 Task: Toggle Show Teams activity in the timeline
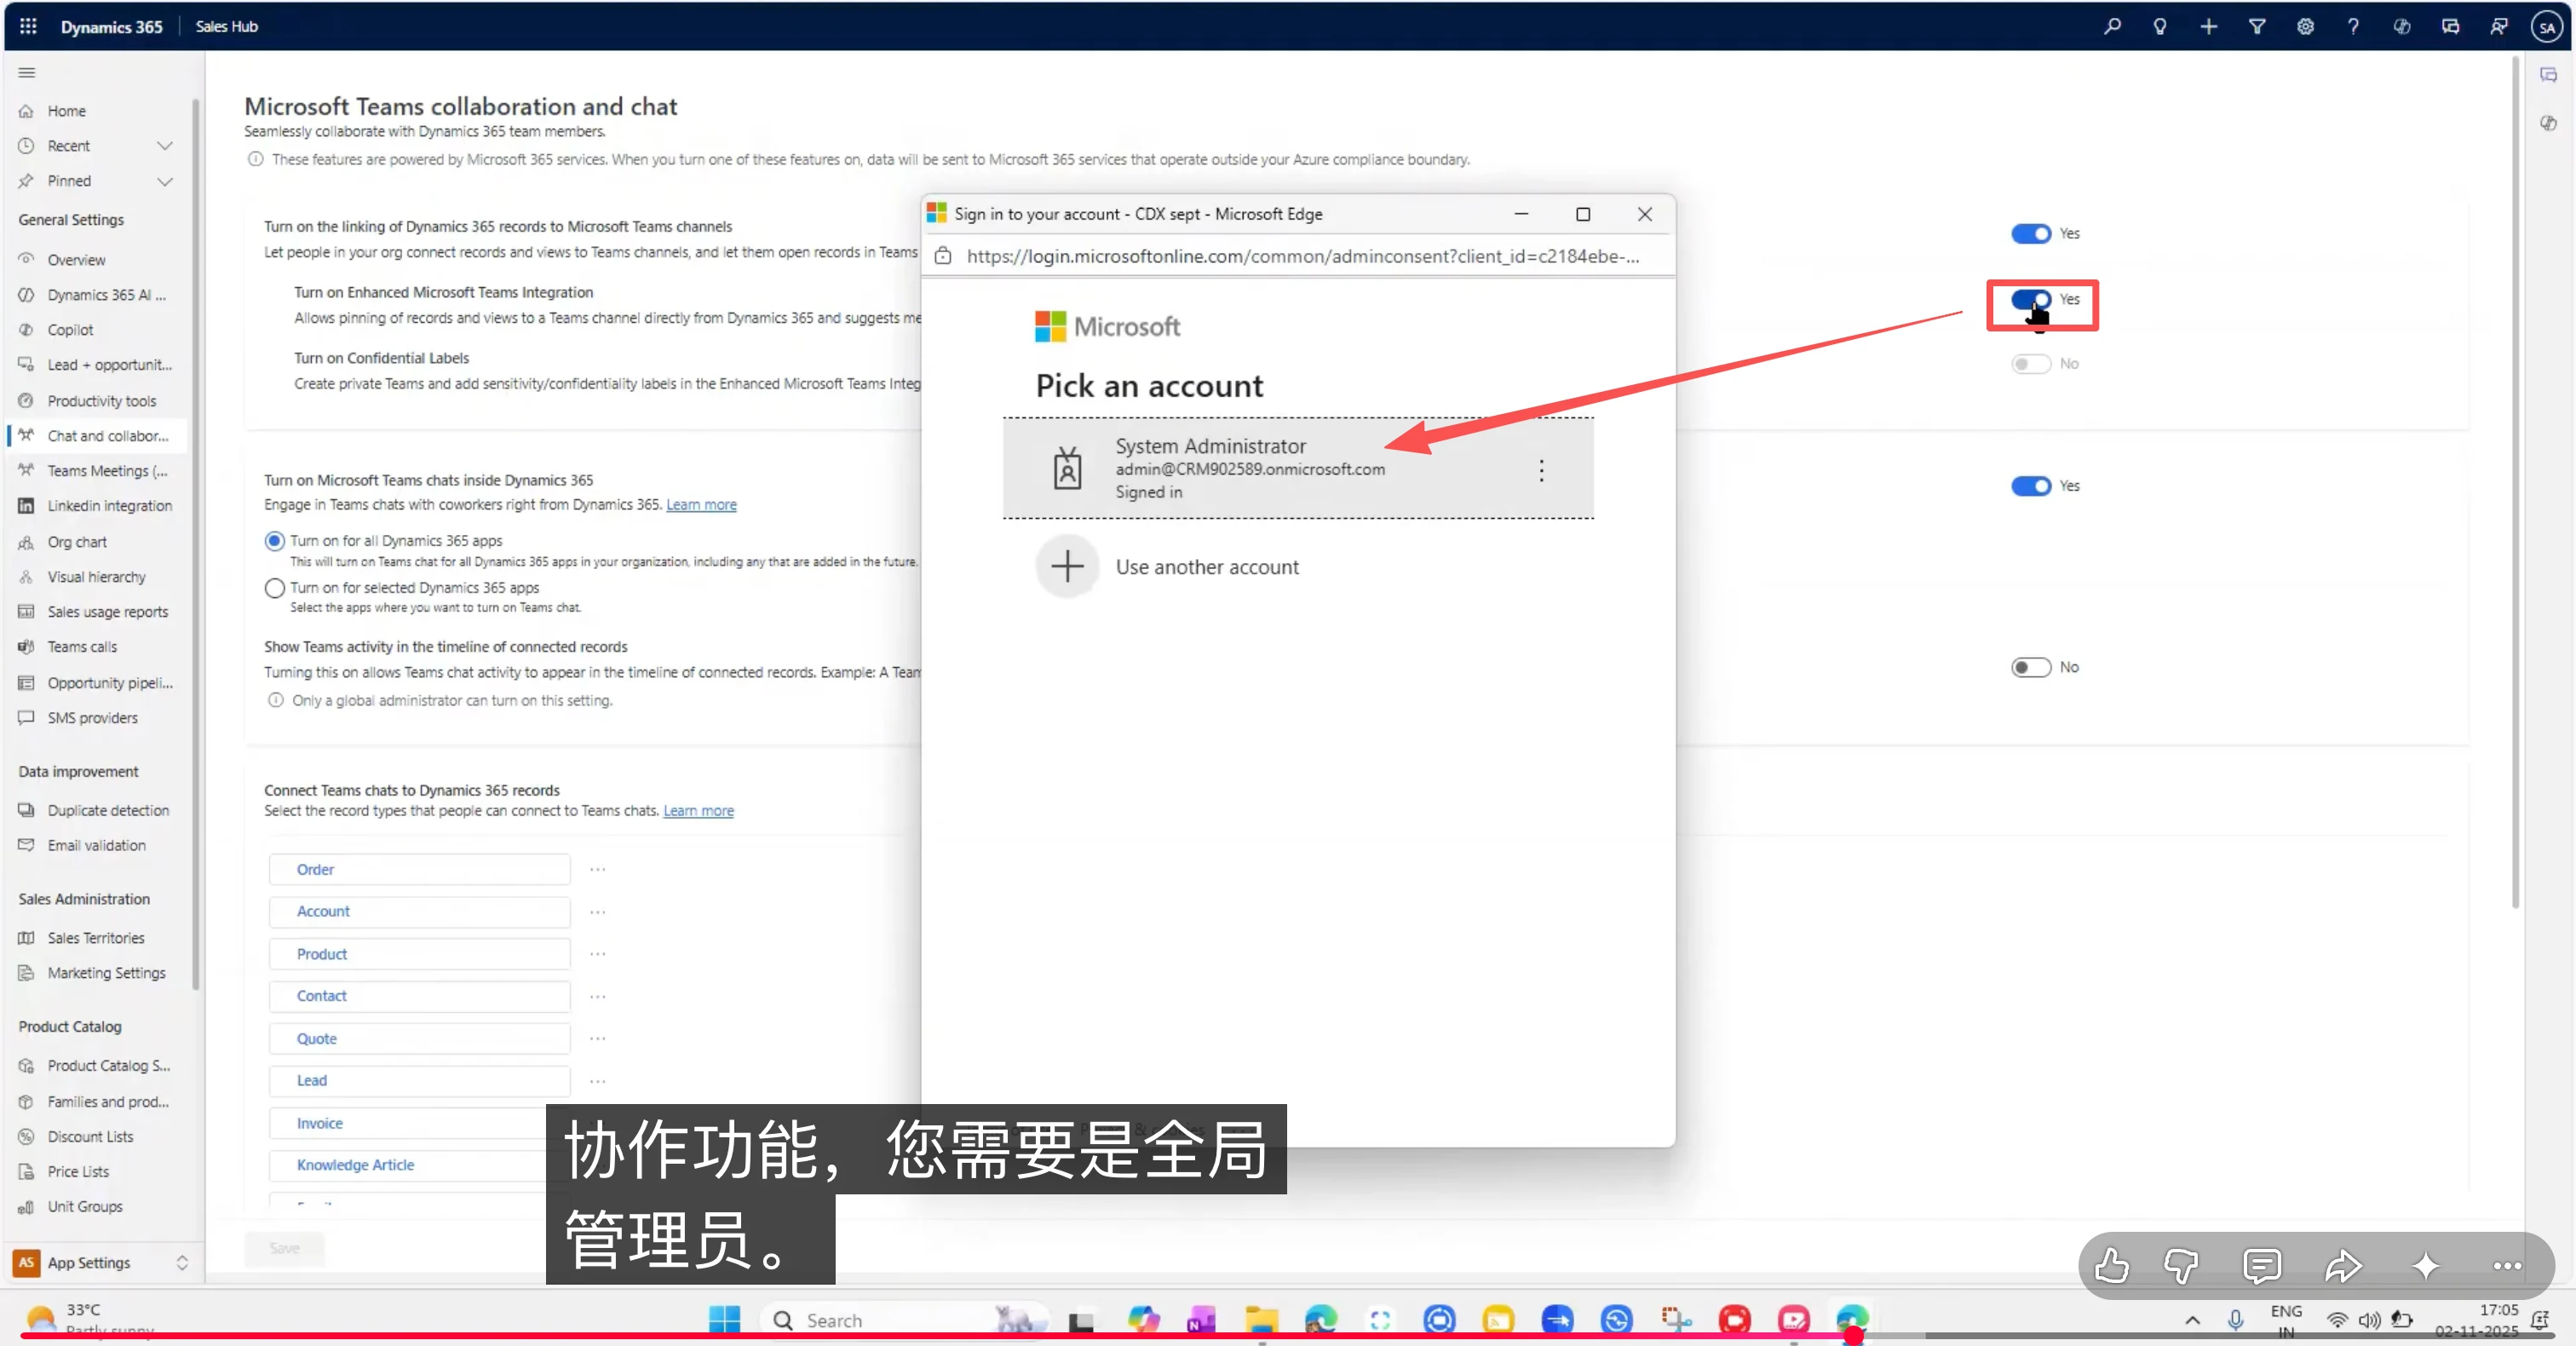click(2030, 667)
